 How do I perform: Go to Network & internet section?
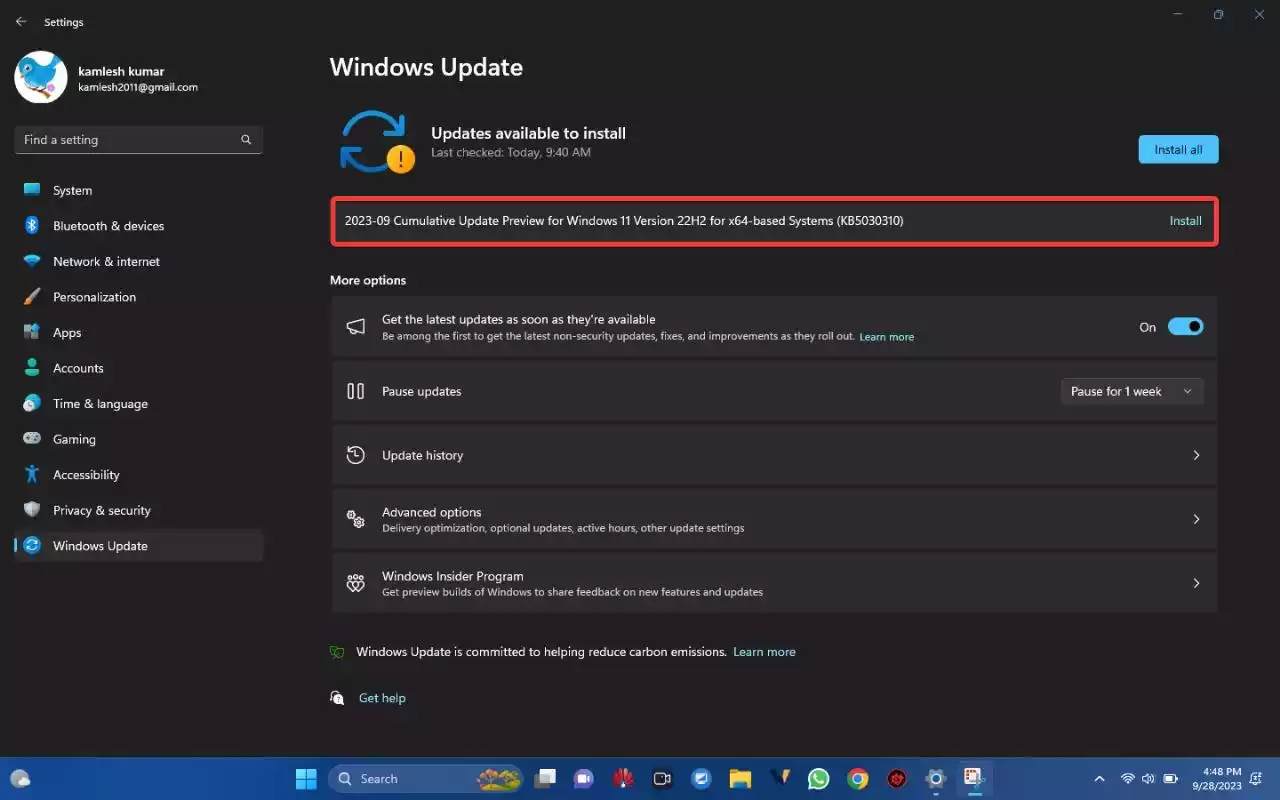(106, 262)
